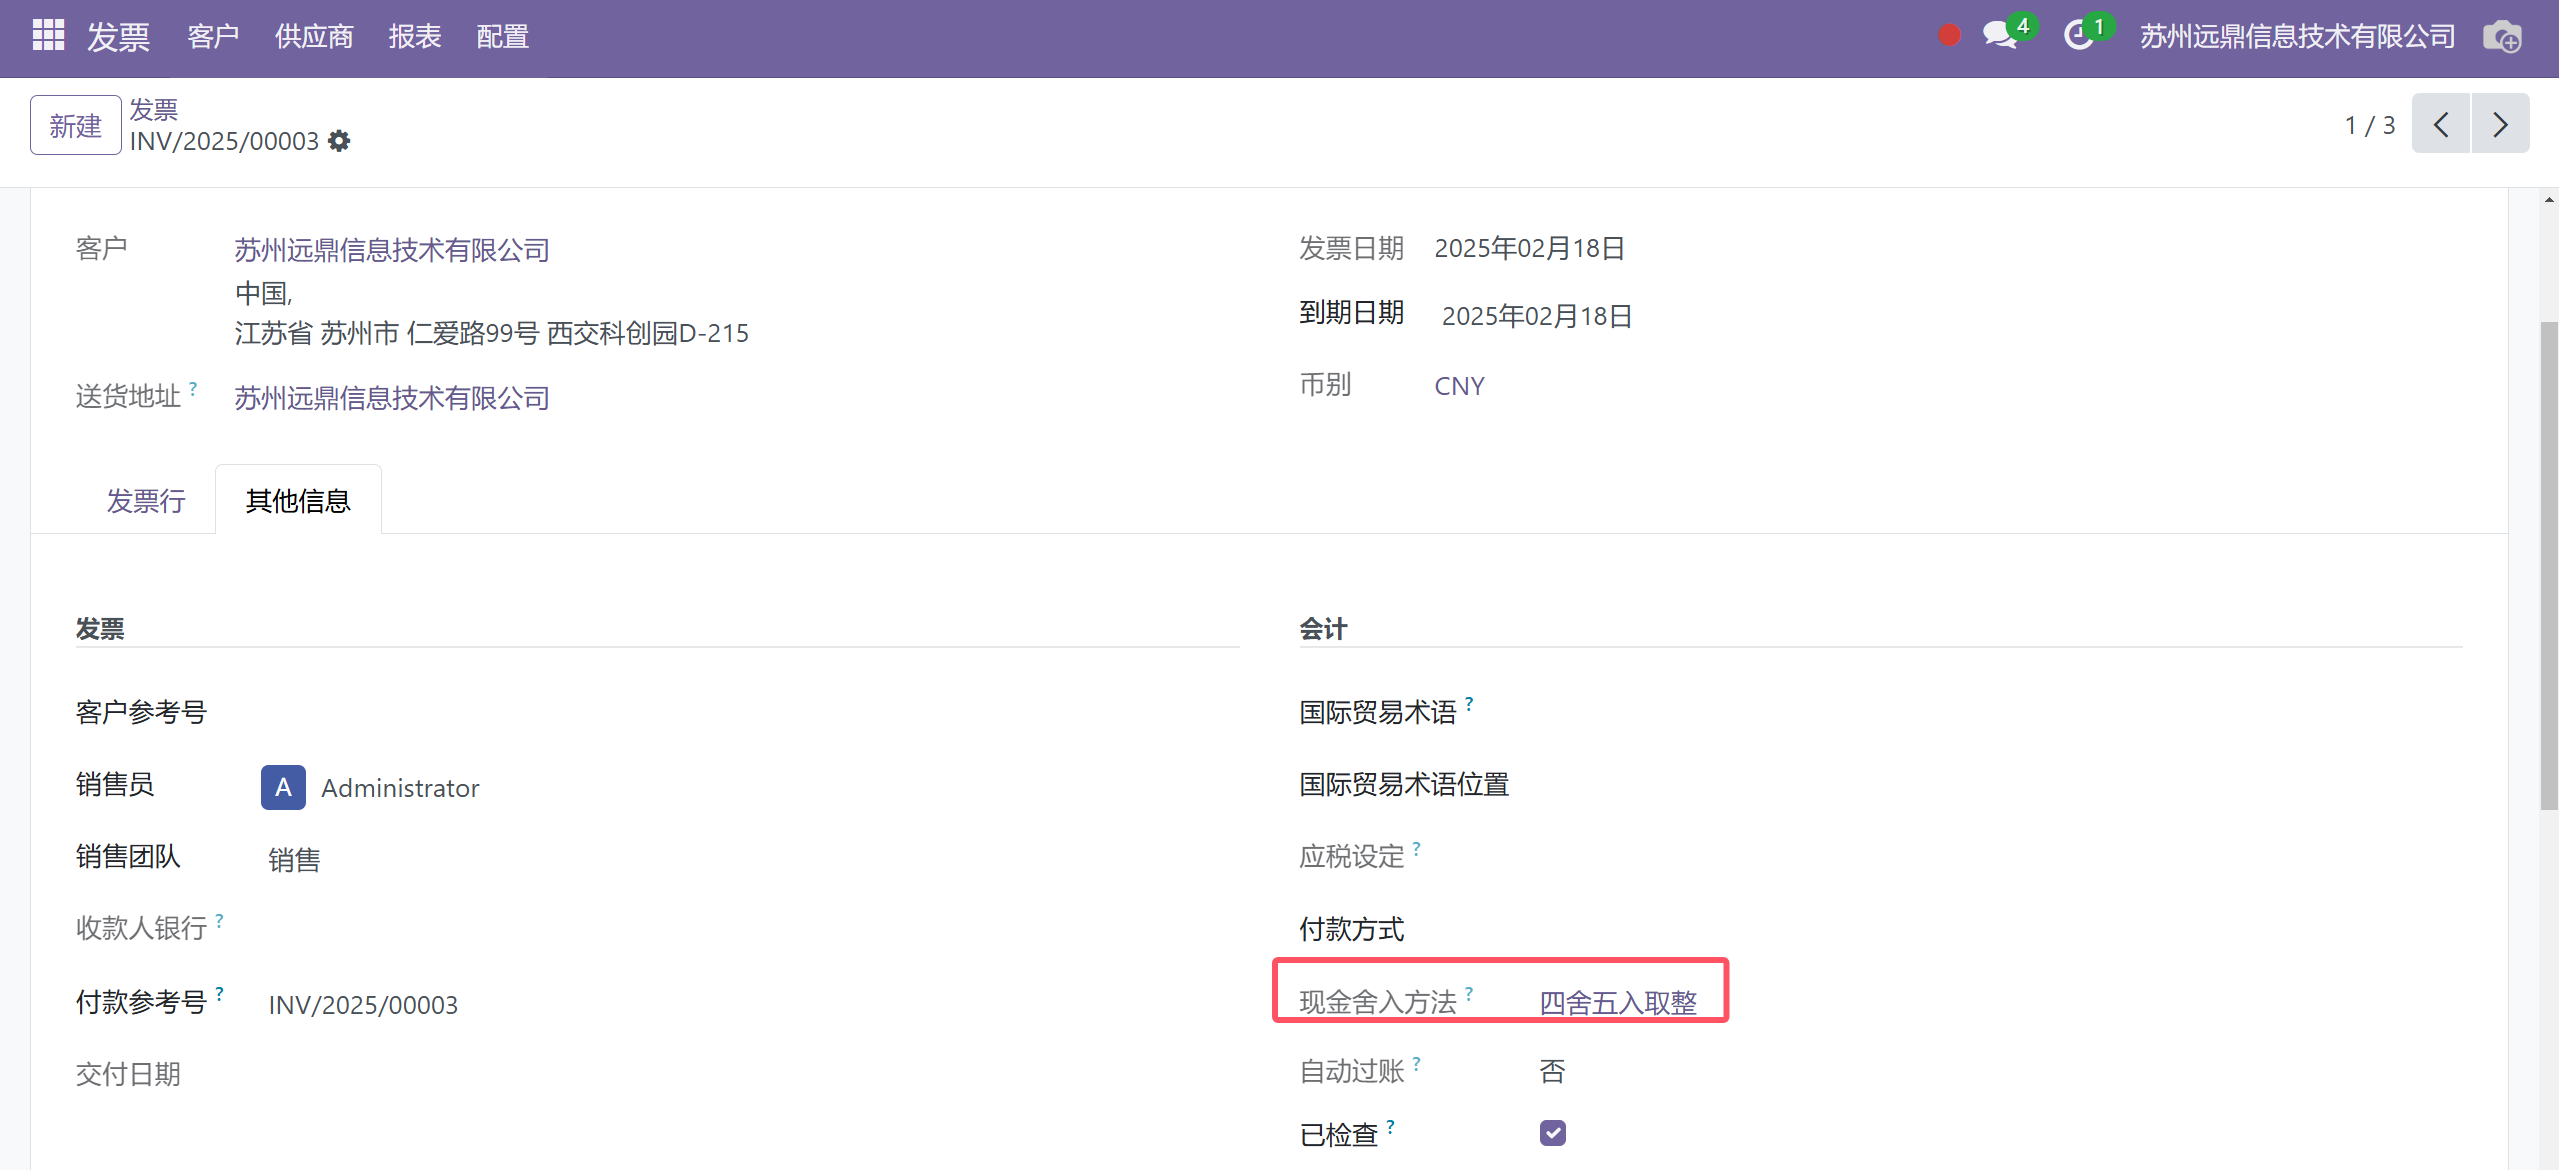The height and width of the screenshot is (1170, 2559).
Task: Open the activities clock icon
Action: [x=2079, y=36]
